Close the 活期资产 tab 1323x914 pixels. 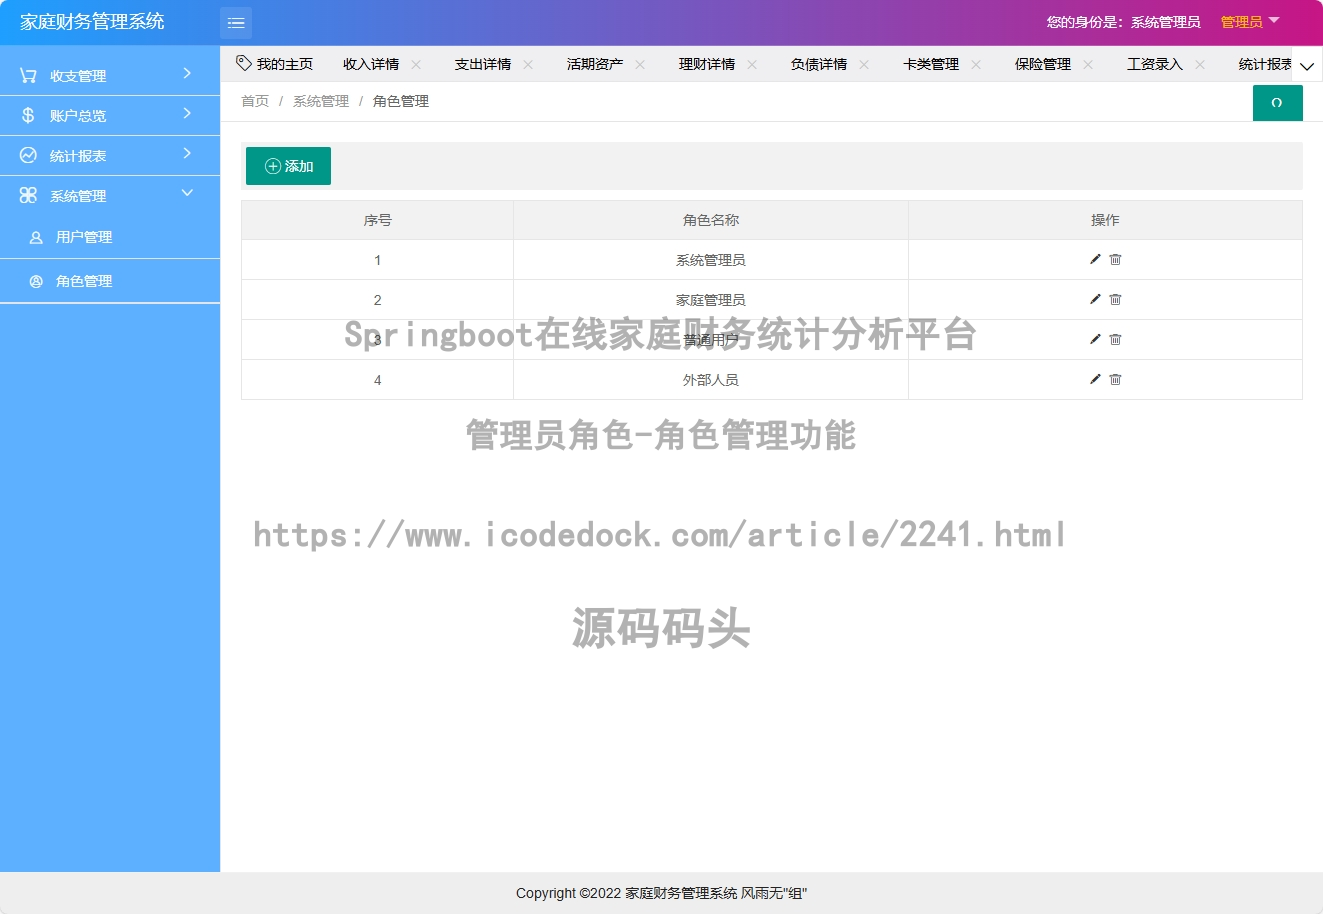pyautogui.click(x=640, y=64)
